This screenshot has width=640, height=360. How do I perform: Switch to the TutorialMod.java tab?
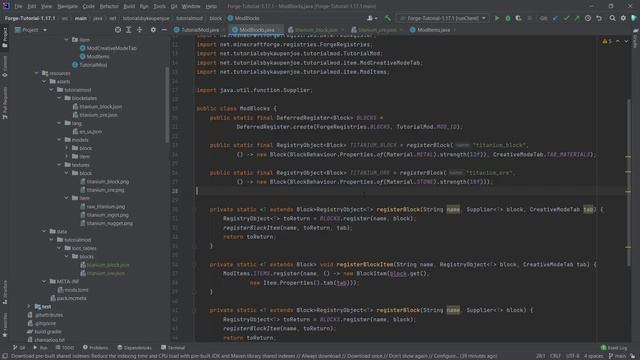[197, 30]
